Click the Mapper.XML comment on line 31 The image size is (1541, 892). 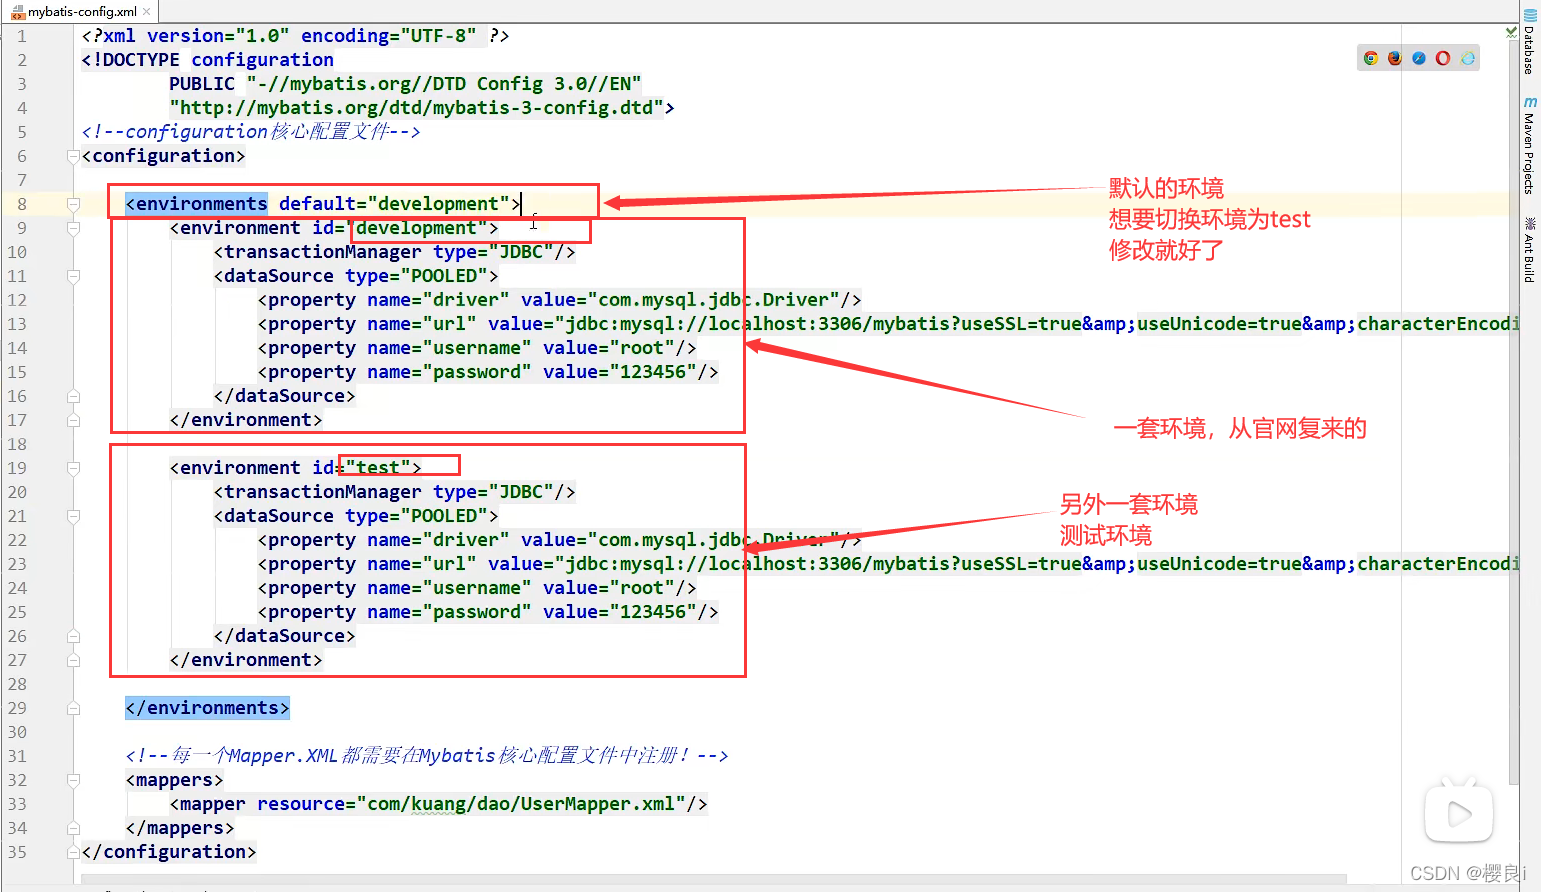pos(427,756)
